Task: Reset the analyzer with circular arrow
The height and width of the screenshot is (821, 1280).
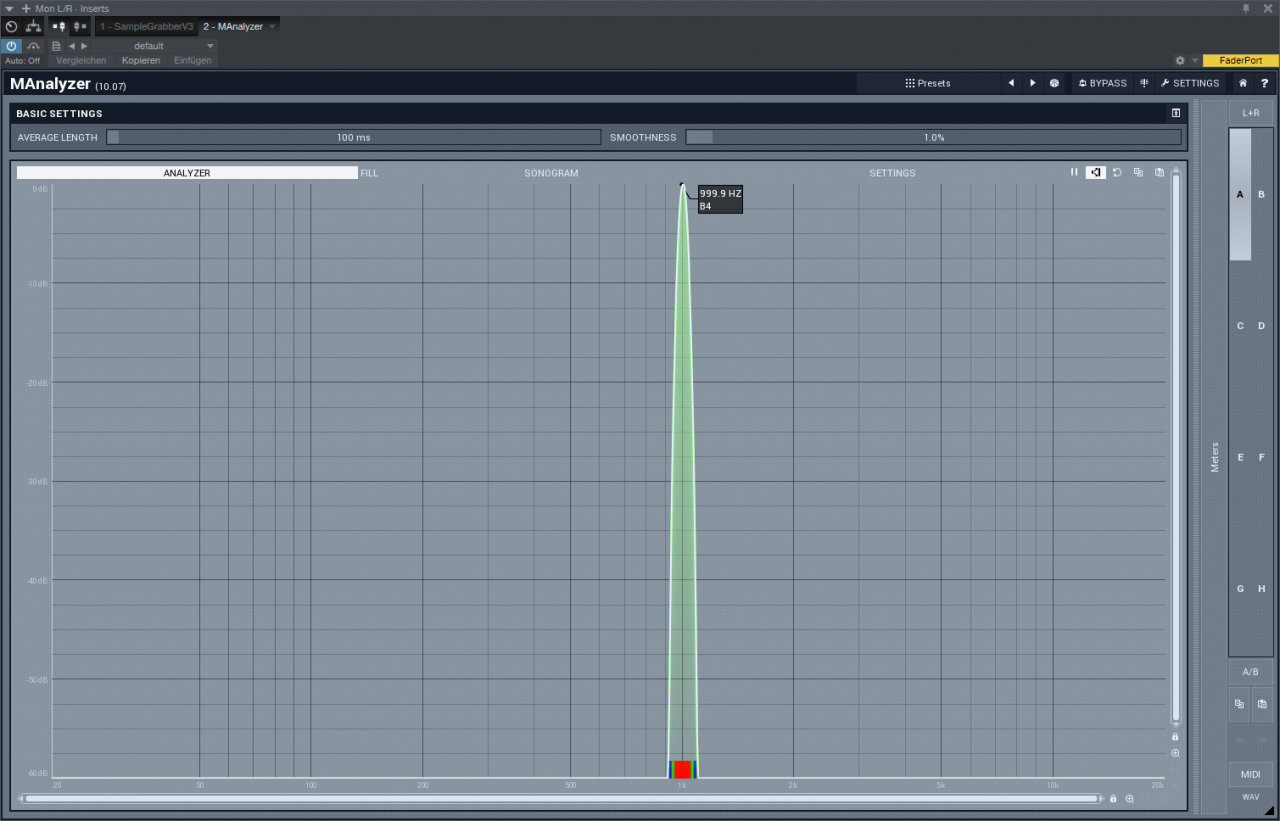Action: (1117, 172)
